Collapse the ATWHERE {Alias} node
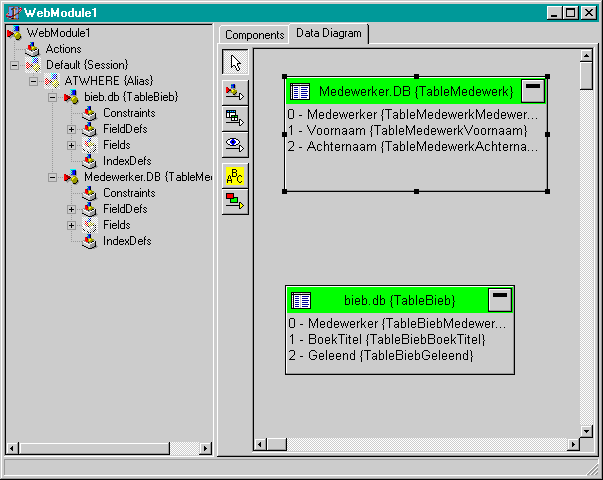This screenshot has height=480, width=603. (33, 81)
